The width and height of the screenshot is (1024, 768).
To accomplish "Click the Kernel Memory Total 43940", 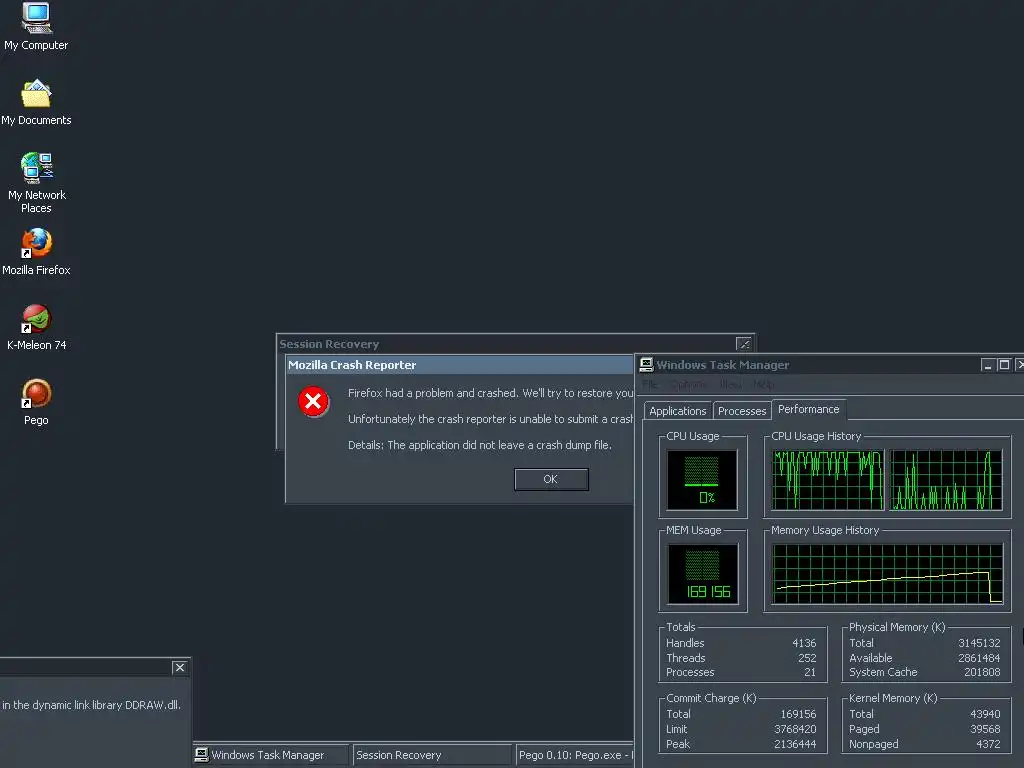I will click(985, 714).
